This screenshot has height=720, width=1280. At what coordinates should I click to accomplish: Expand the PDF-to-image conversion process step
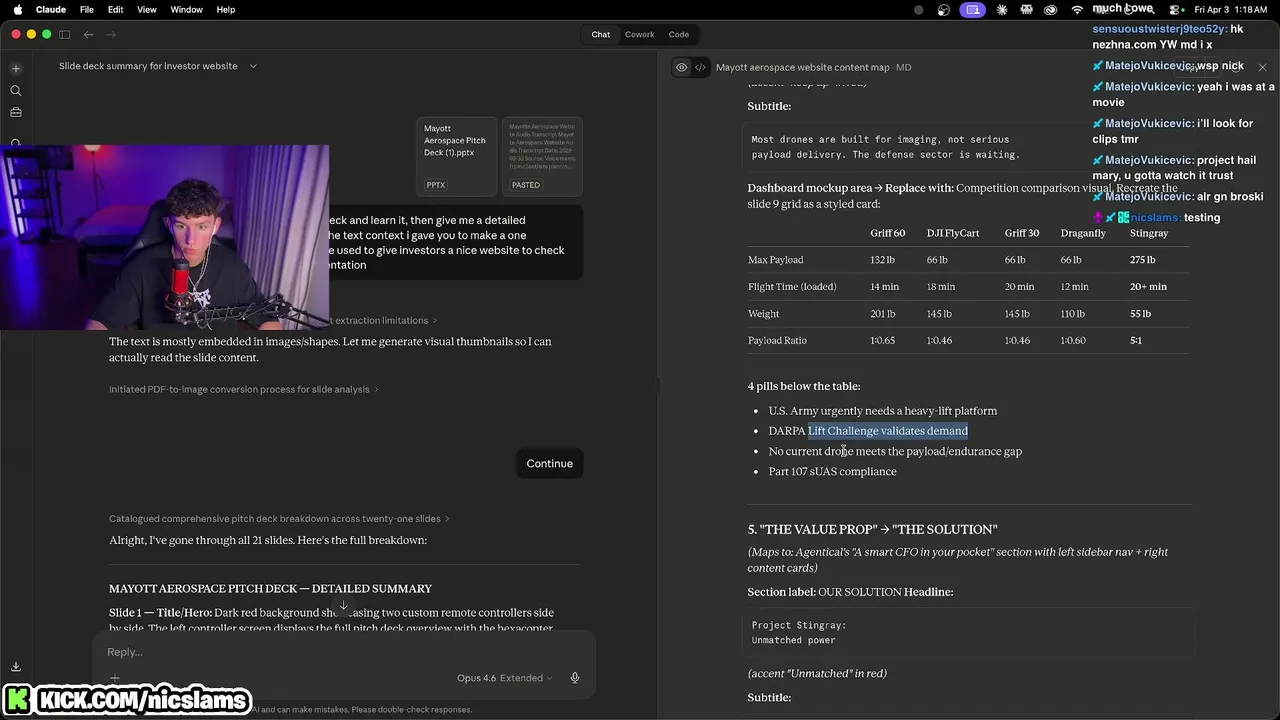(x=244, y=389)
